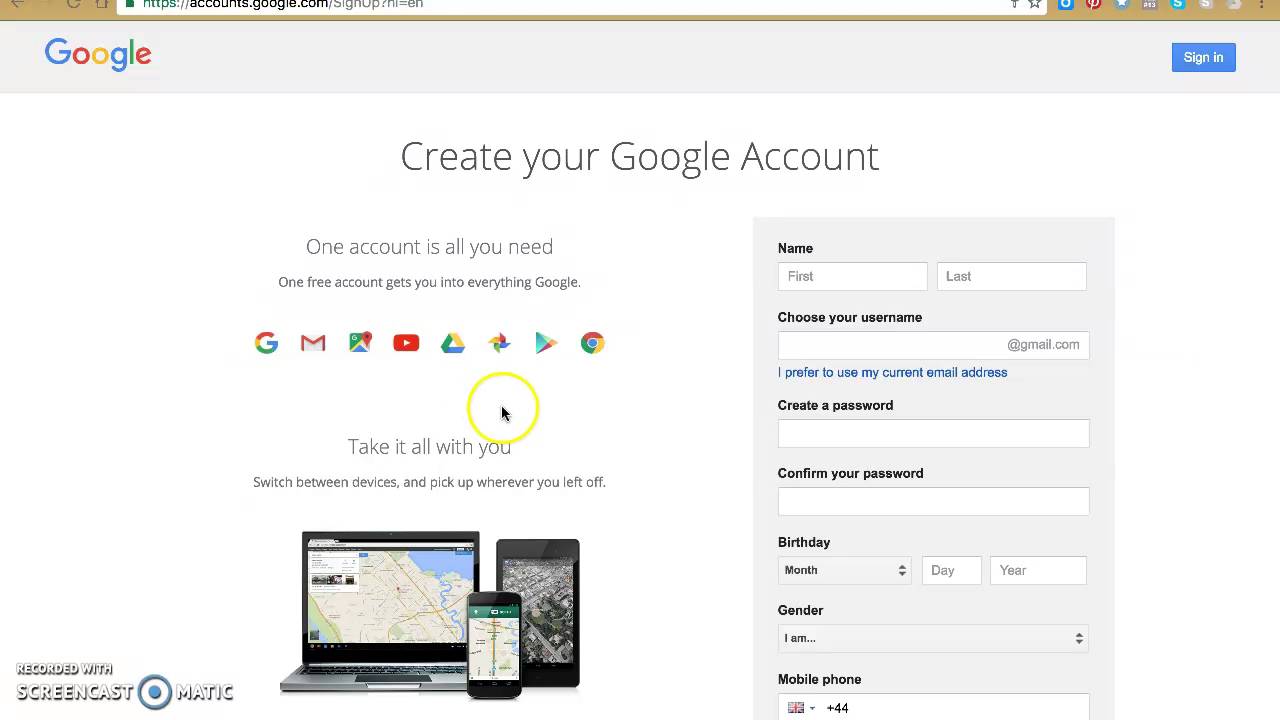Click the Google Play icon
Viewport: 1280px width, 720px height.
[x=546, y=343]
